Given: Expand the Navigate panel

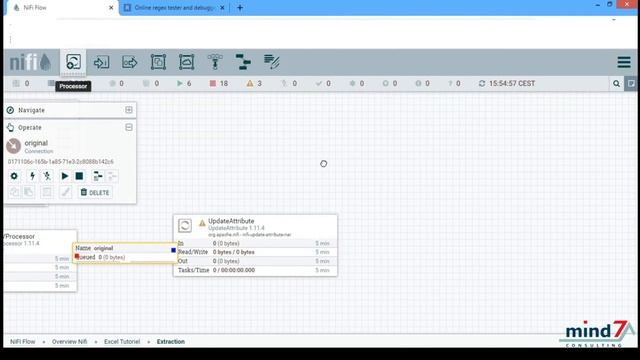Looking at the screenshot, I should (x=129, y=110).
